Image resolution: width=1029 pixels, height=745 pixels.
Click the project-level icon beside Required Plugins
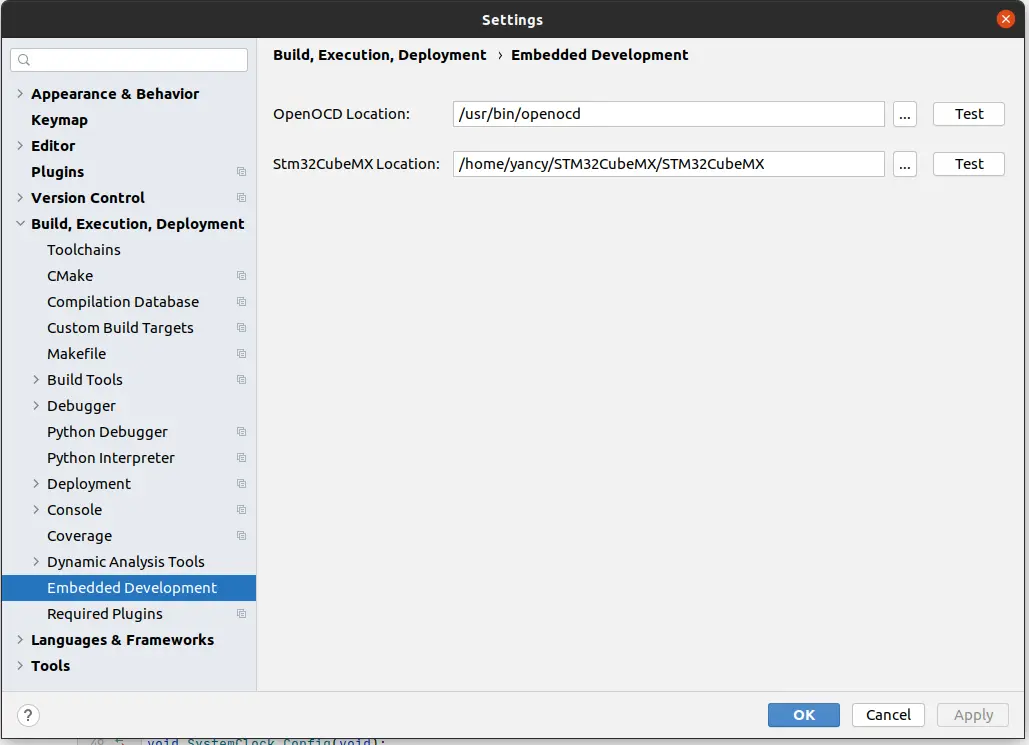tap(242, 614)
